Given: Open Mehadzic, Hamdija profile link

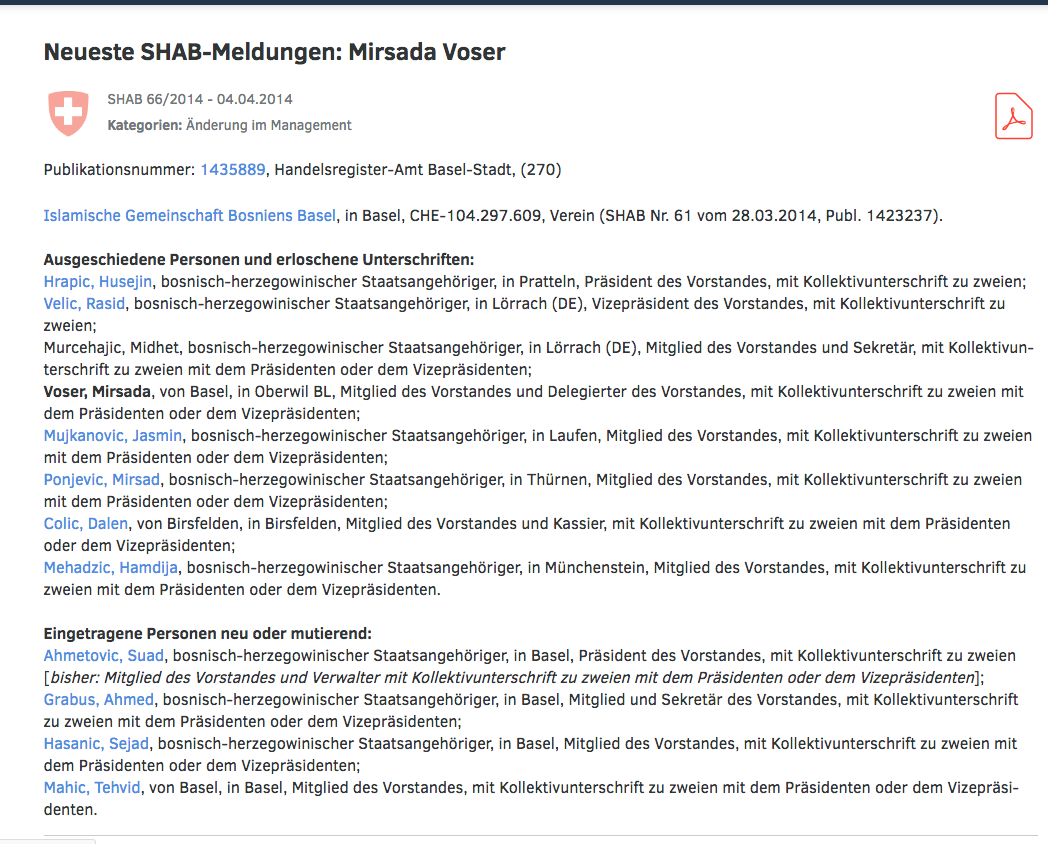Looking at the screenshot, I should tap(111, 568).
